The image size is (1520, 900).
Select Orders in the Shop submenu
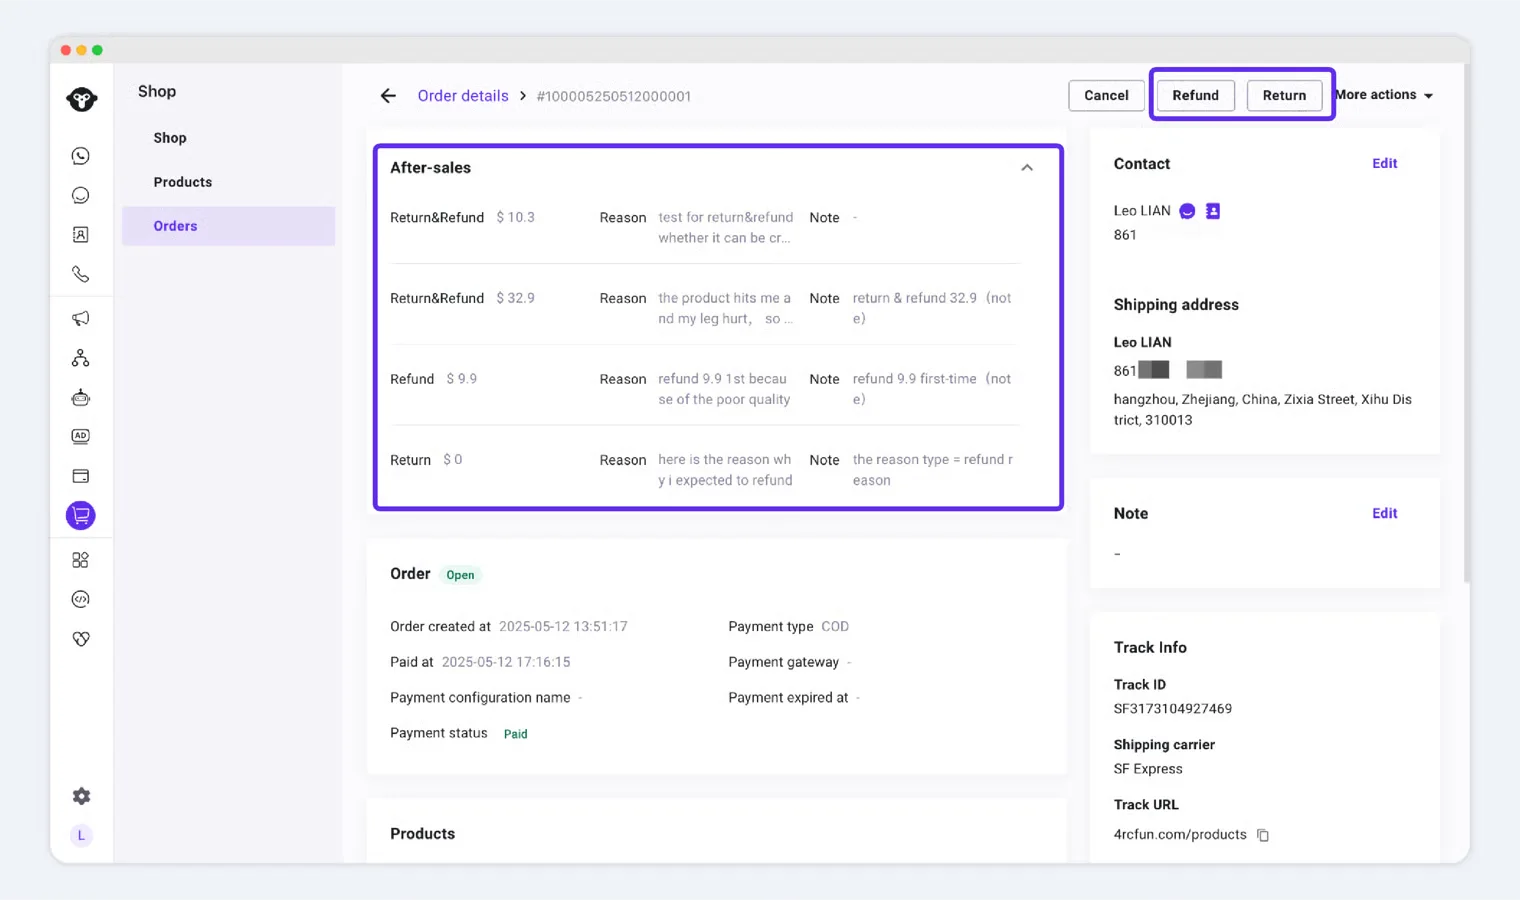click(x=228, y=226)
